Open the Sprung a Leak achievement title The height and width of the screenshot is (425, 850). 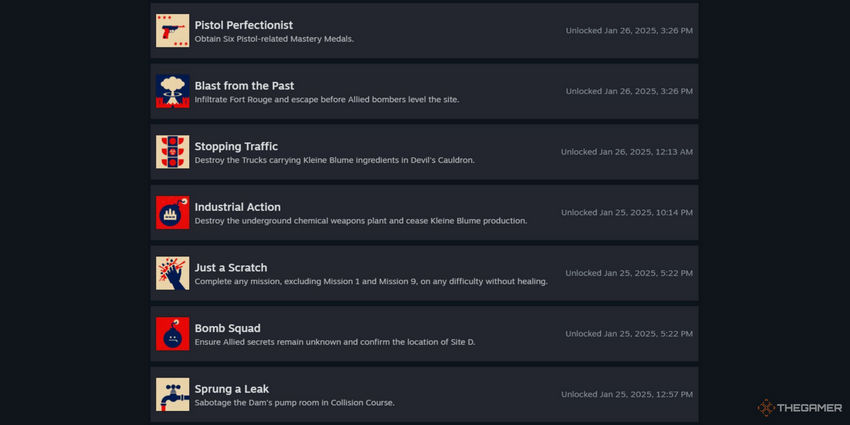(231, 389)
